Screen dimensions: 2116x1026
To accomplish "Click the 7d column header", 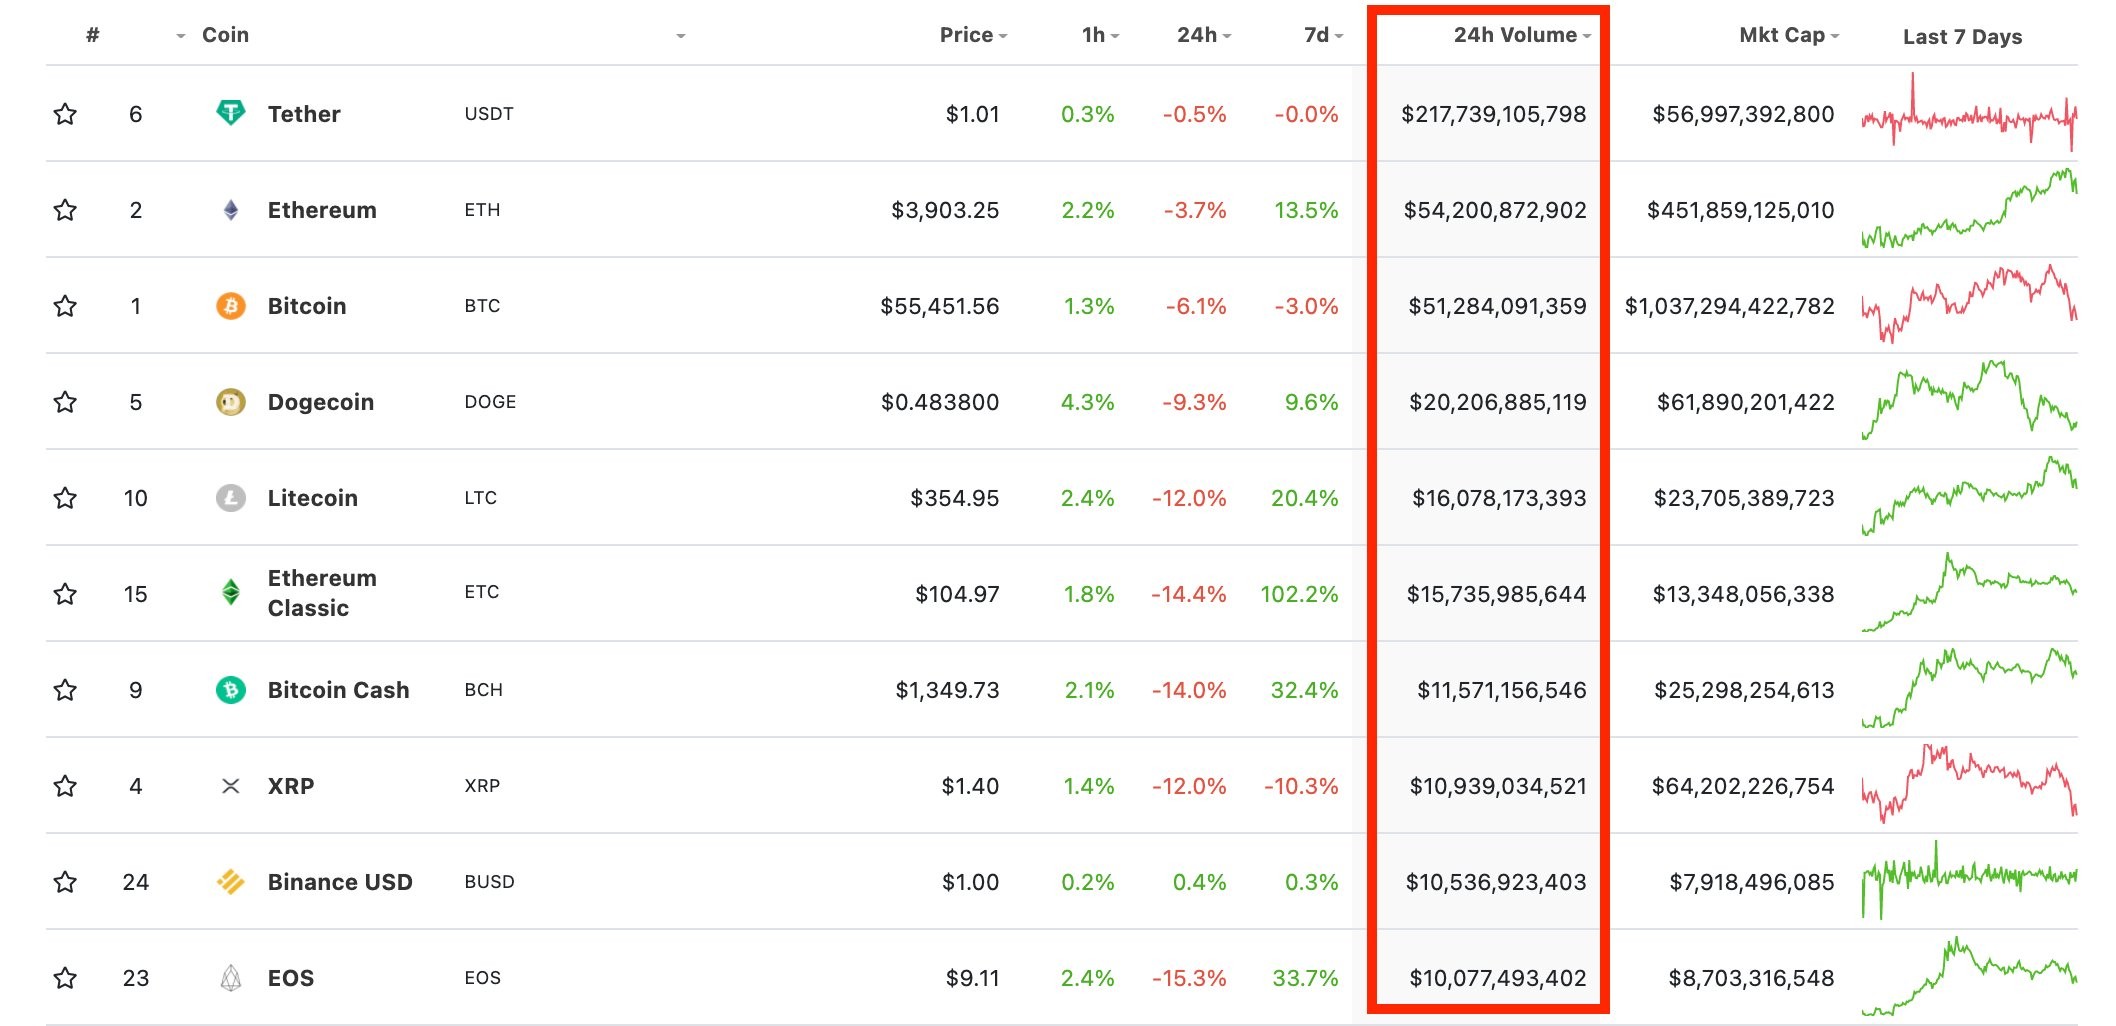I will (x=1323, y=35).
